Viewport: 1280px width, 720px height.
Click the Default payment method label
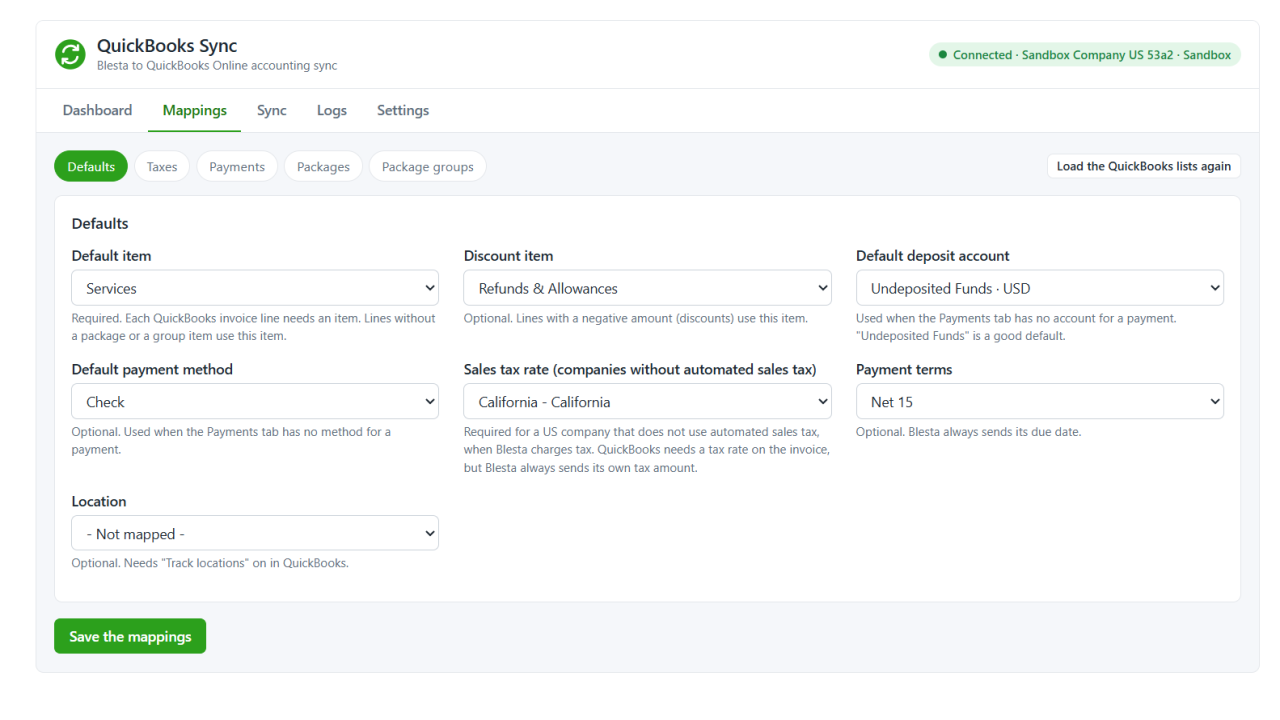[152, 369]
